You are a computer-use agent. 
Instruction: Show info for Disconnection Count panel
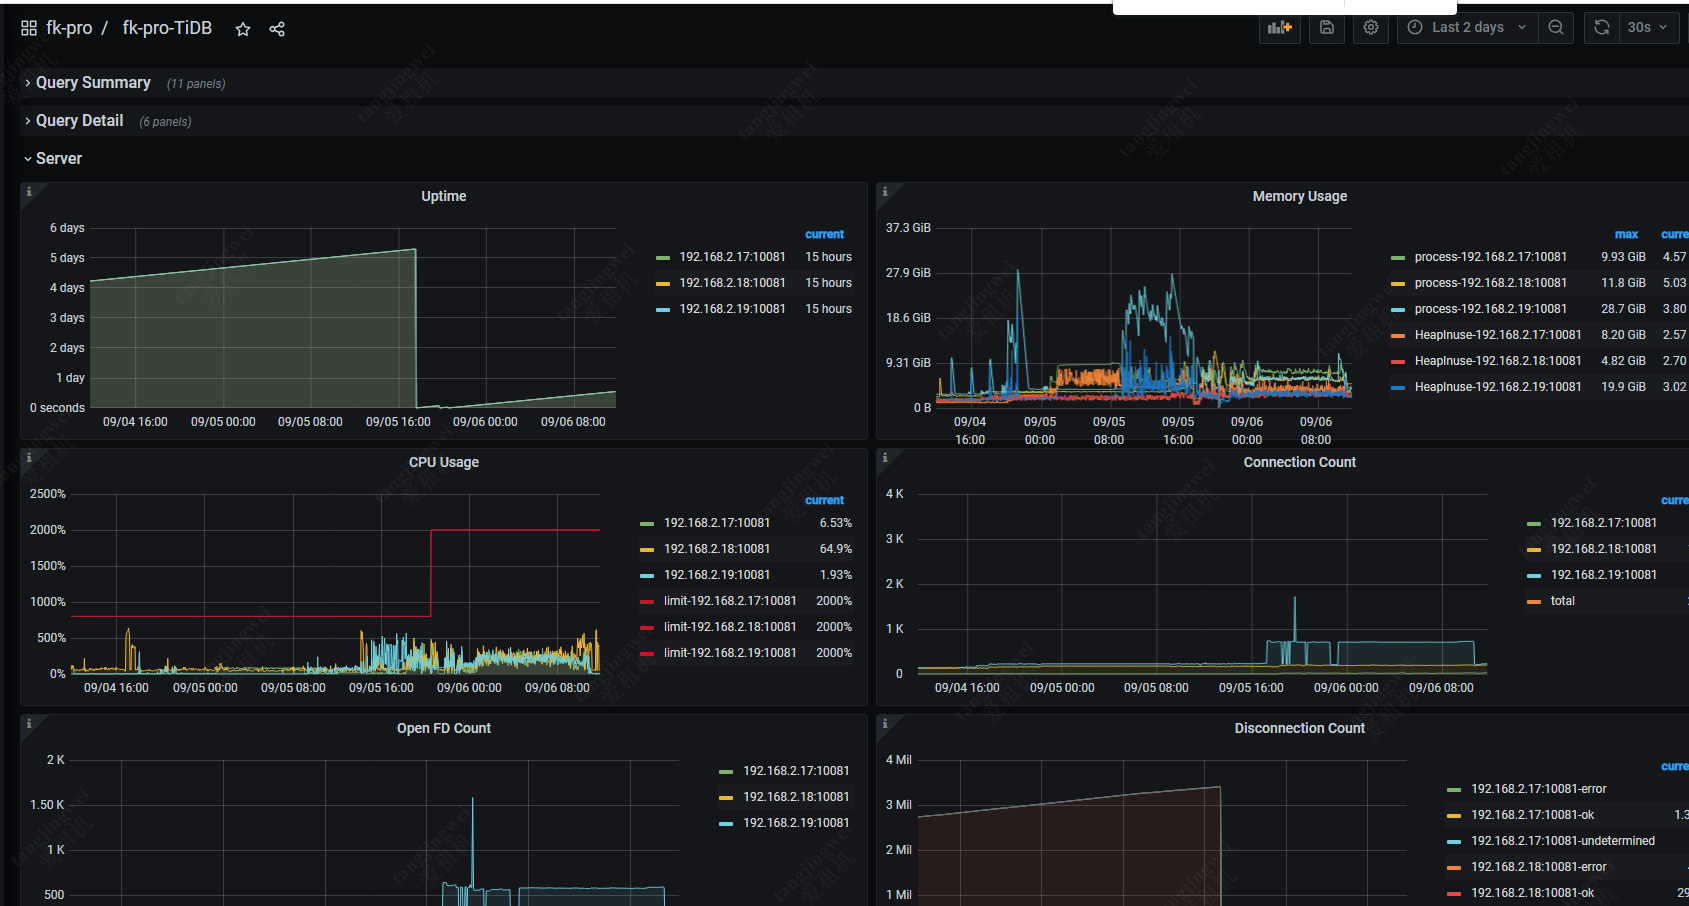coord(884,723)
